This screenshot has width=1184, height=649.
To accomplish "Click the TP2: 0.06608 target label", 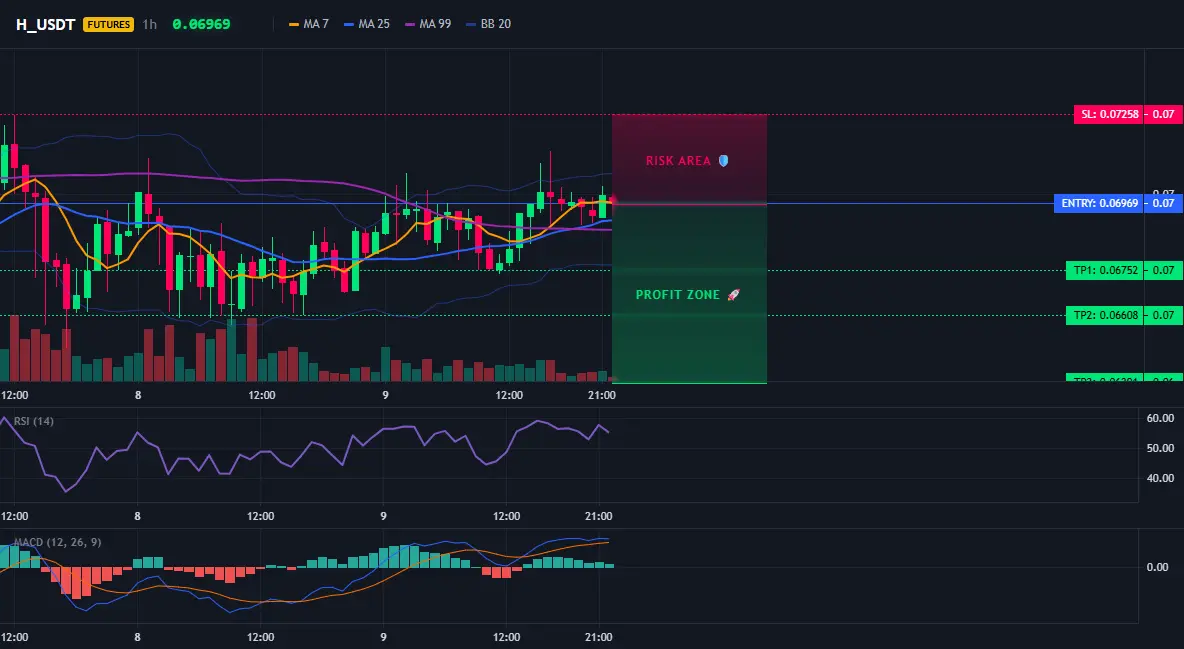I will [1104, 315].
